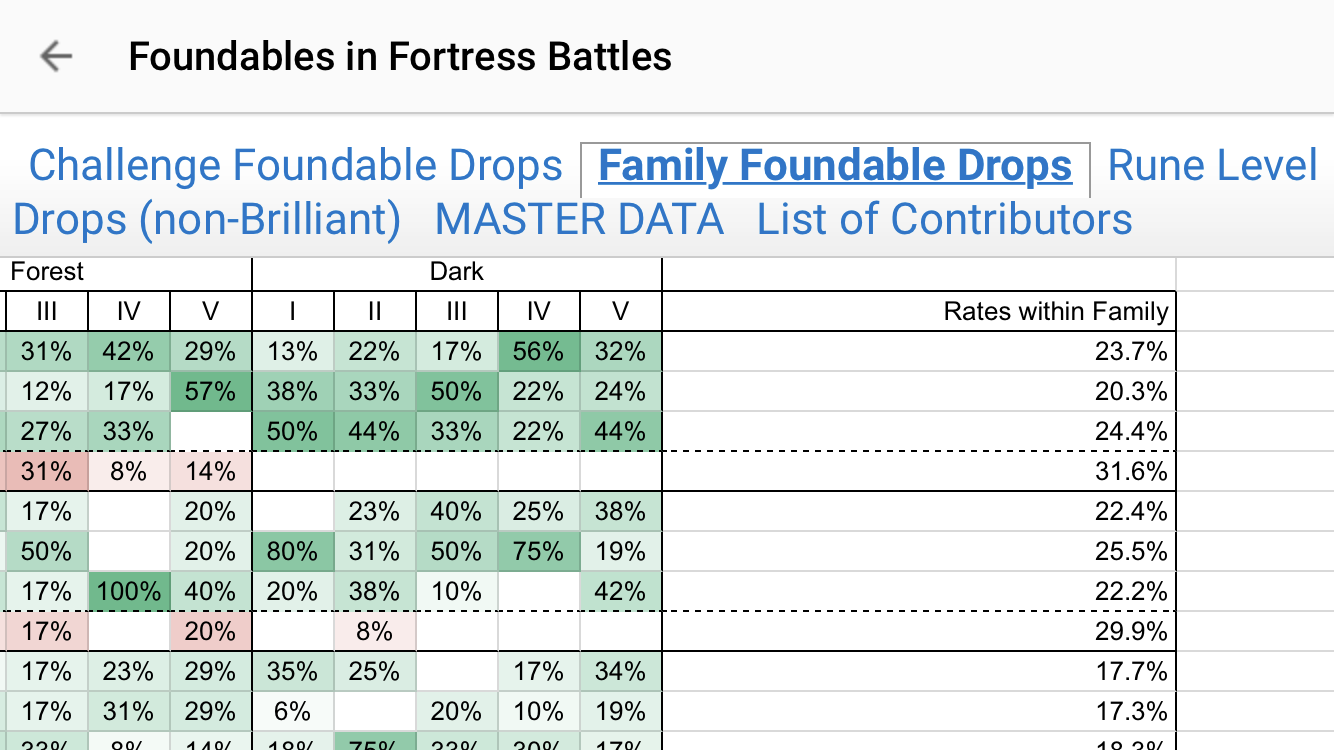Viewport: 1334px width, 750px height.
Task: Select the Dark family header cell
Action: coord(456,272)
